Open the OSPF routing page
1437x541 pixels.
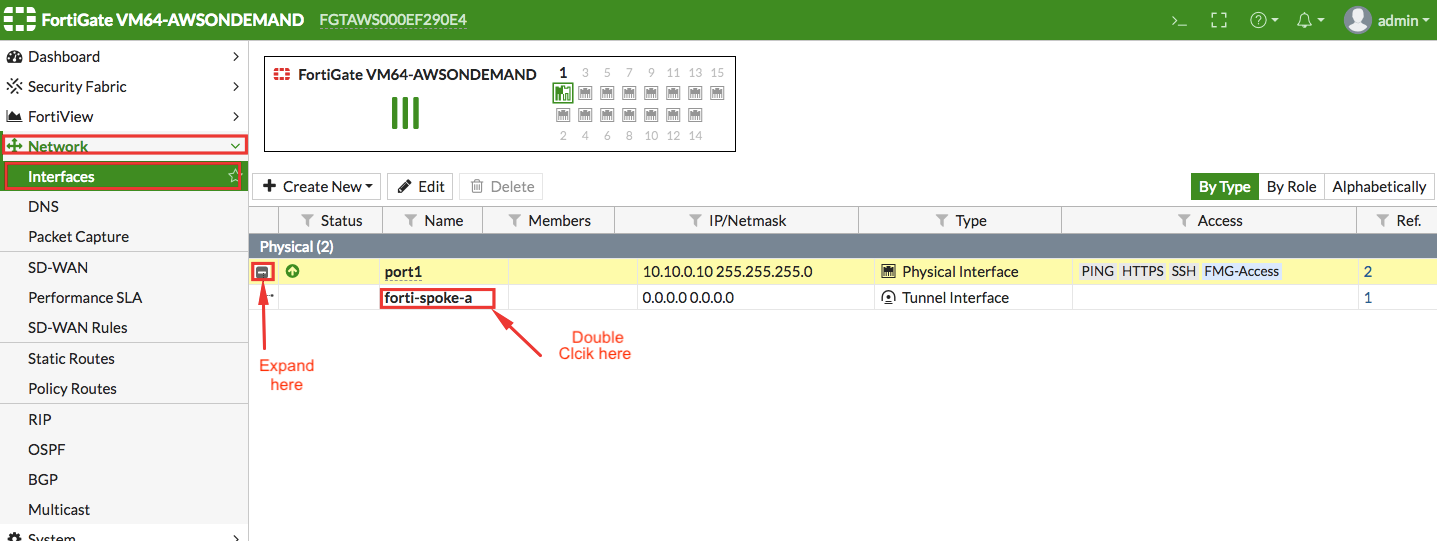[x=124, y=449]
